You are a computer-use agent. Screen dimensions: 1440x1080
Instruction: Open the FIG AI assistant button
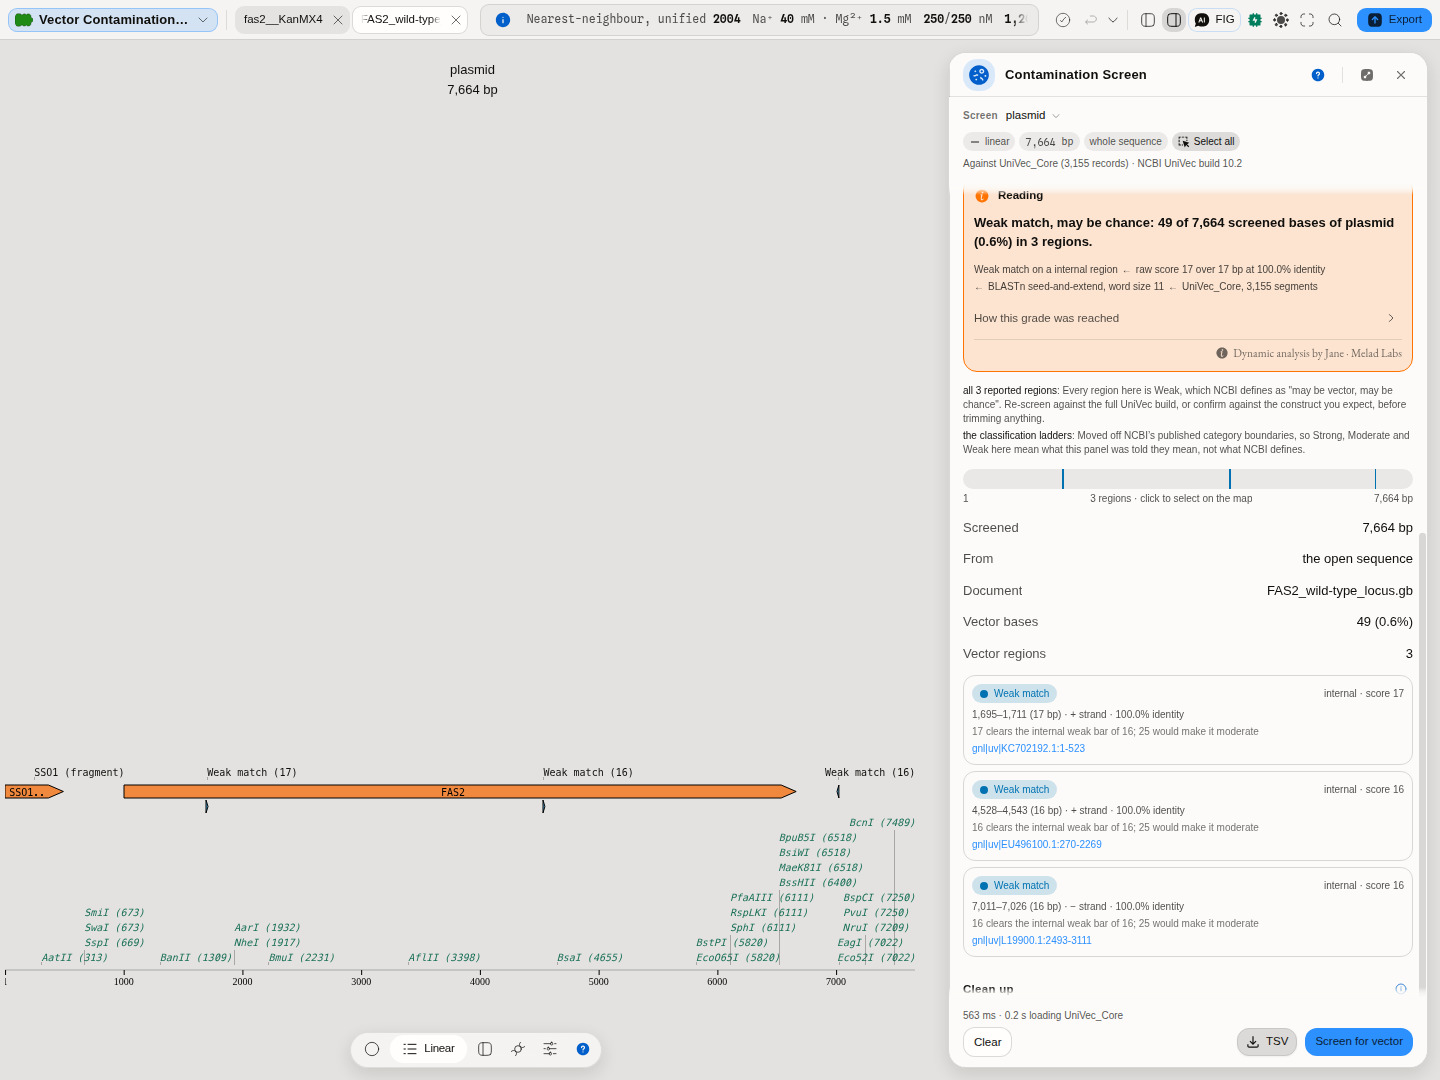point(1215,20)
